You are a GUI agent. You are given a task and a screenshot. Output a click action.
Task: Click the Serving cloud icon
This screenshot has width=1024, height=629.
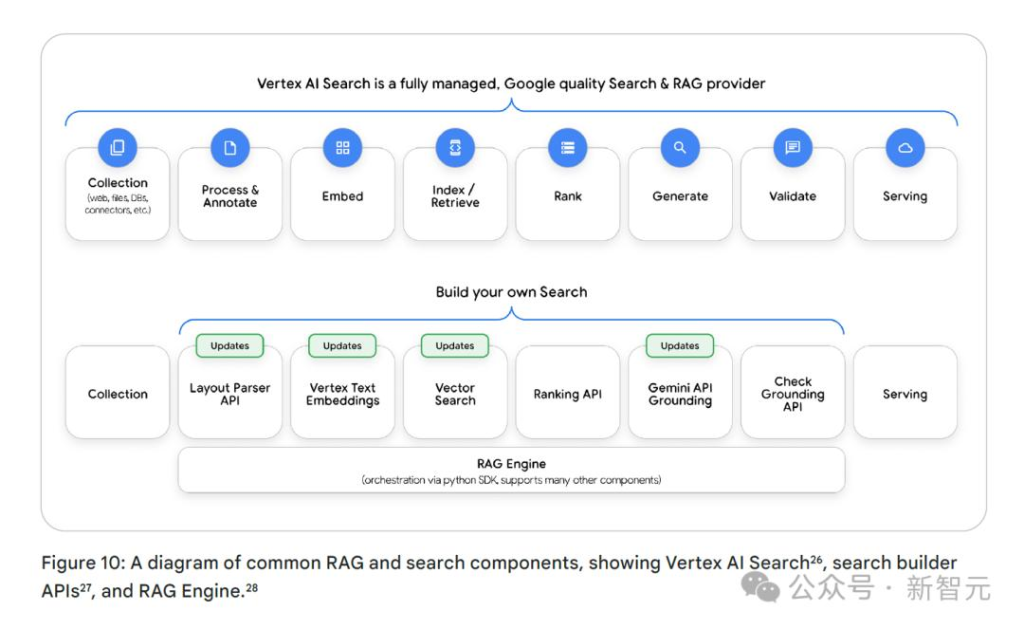905,148
